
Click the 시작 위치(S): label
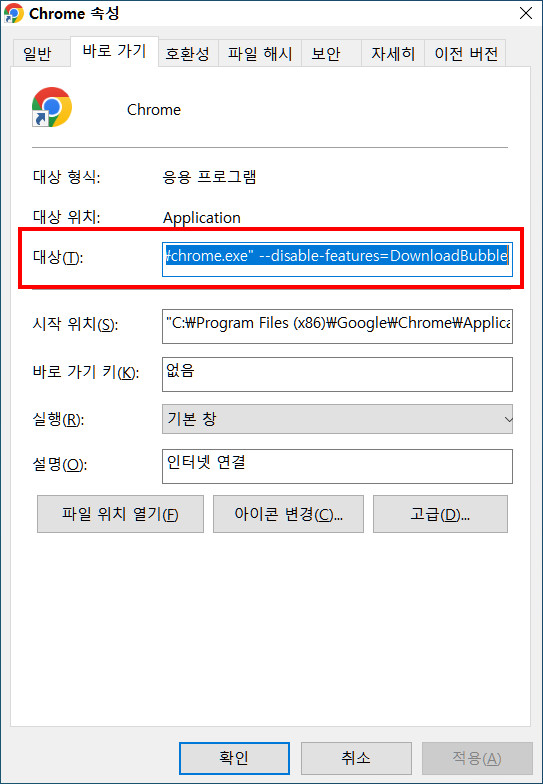(x=75, y=324)
